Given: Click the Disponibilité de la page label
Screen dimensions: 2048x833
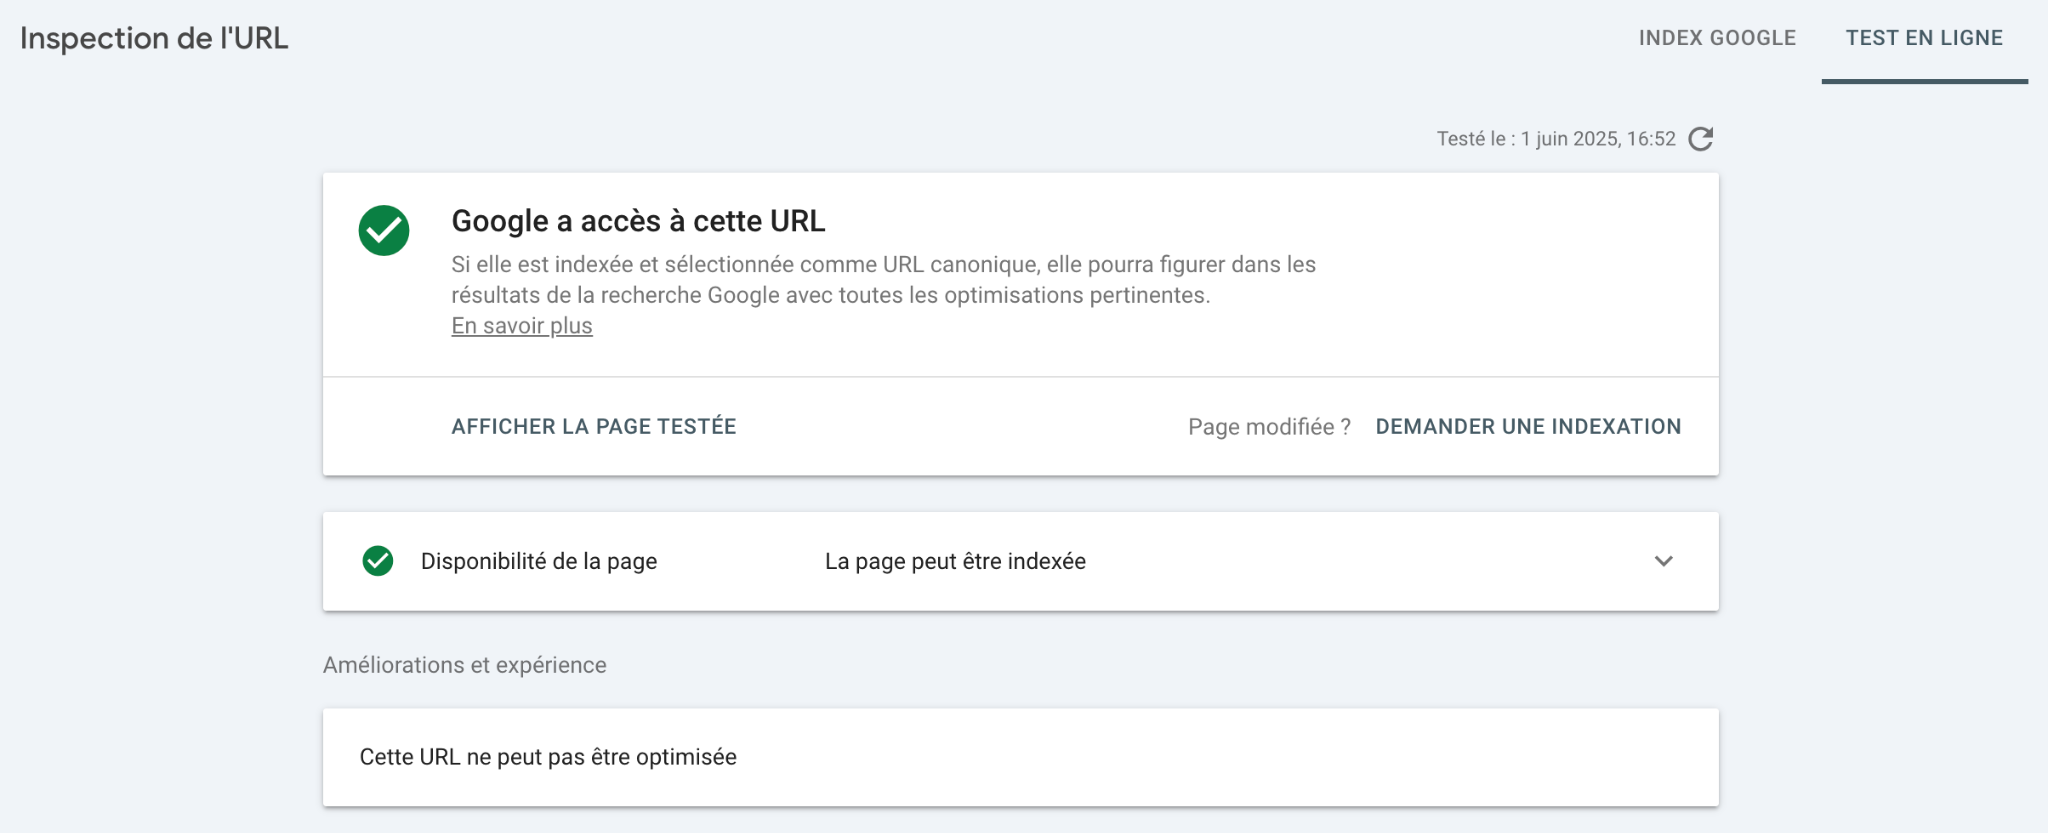Looking at the screenshot, I should (539, 561).
